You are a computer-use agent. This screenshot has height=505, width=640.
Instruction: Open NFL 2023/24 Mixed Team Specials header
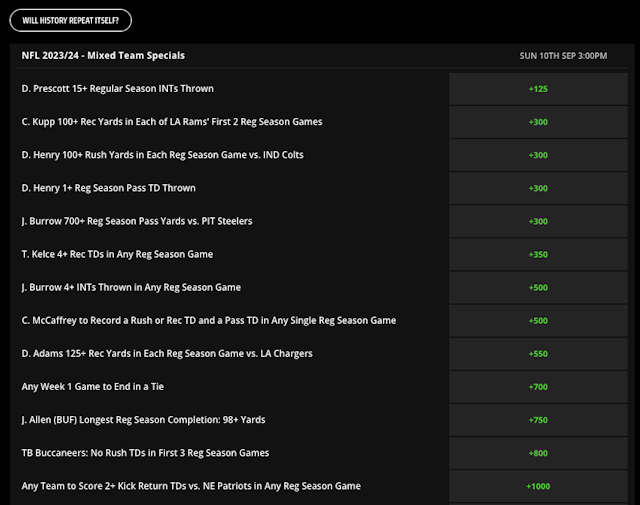(103, 56)
